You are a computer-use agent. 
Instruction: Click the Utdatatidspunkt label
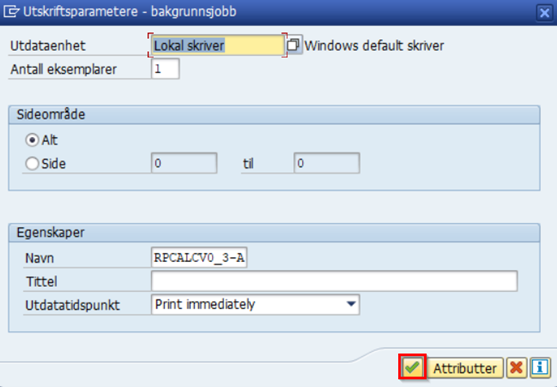coord(72,305)
